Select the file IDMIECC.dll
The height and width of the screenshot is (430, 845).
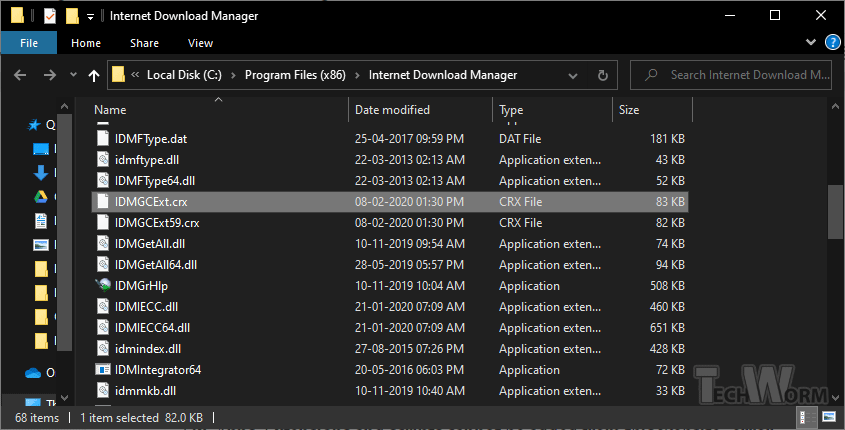pos(390,307)
